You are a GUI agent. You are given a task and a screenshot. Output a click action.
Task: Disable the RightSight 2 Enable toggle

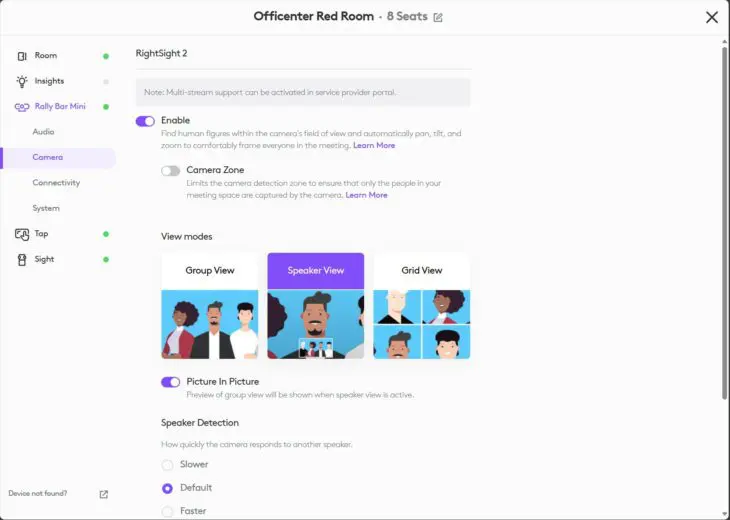pyautogui.click(x=145, y=121)
